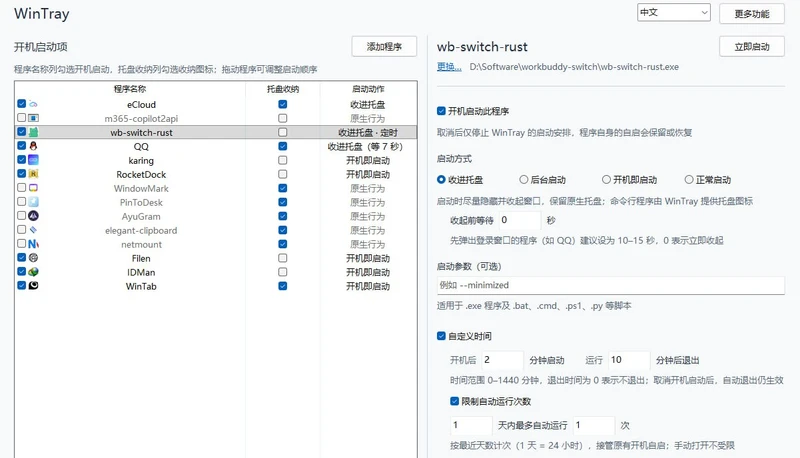800x458 pixels.
Task: Select the elegant-clipboard row name
Action: 141,230
